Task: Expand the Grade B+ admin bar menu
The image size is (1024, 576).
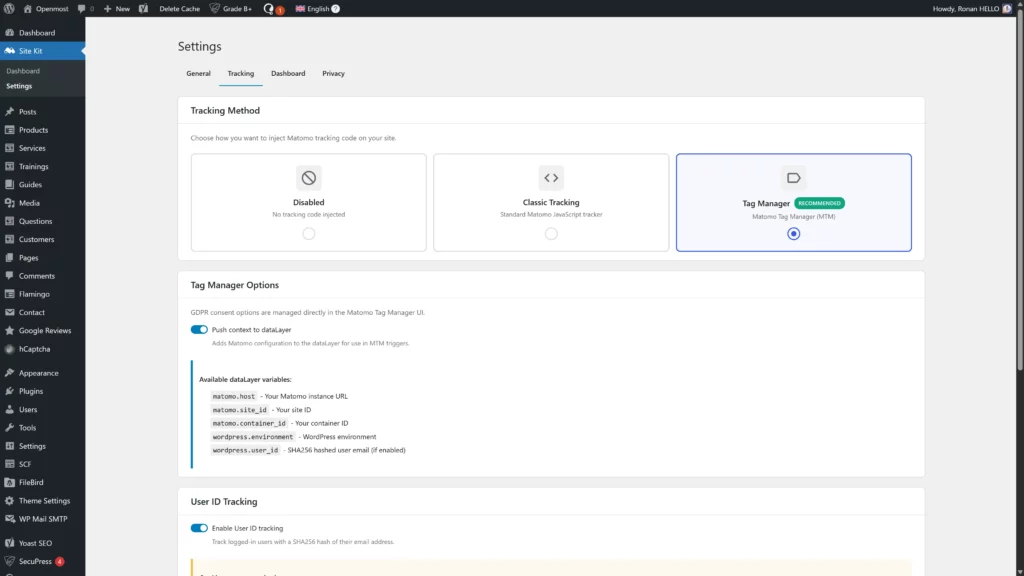Action: tap(233, 7)
